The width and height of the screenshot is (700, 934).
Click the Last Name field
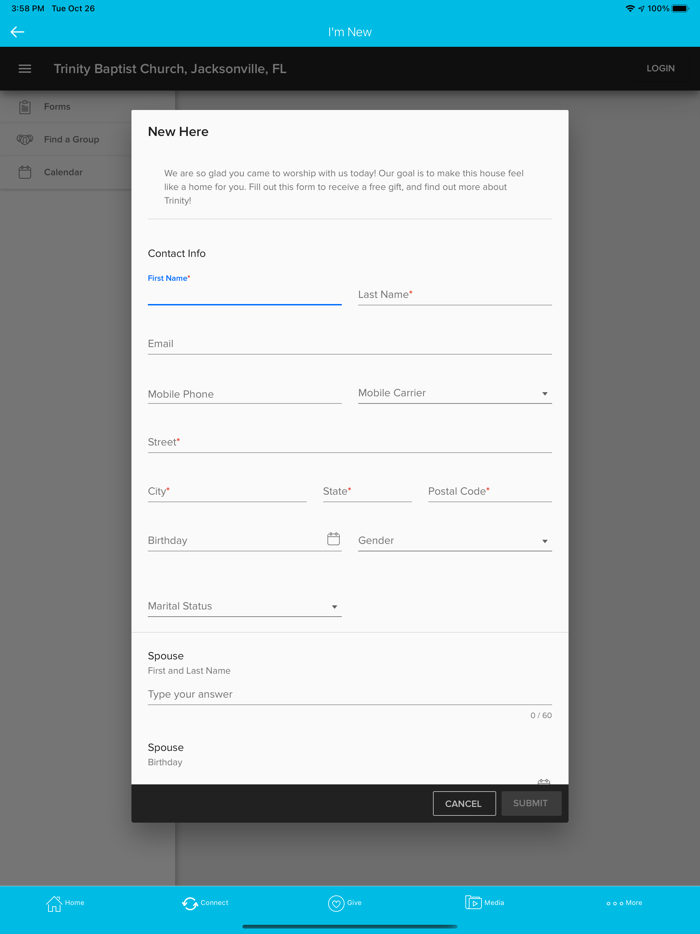[455, 294]
